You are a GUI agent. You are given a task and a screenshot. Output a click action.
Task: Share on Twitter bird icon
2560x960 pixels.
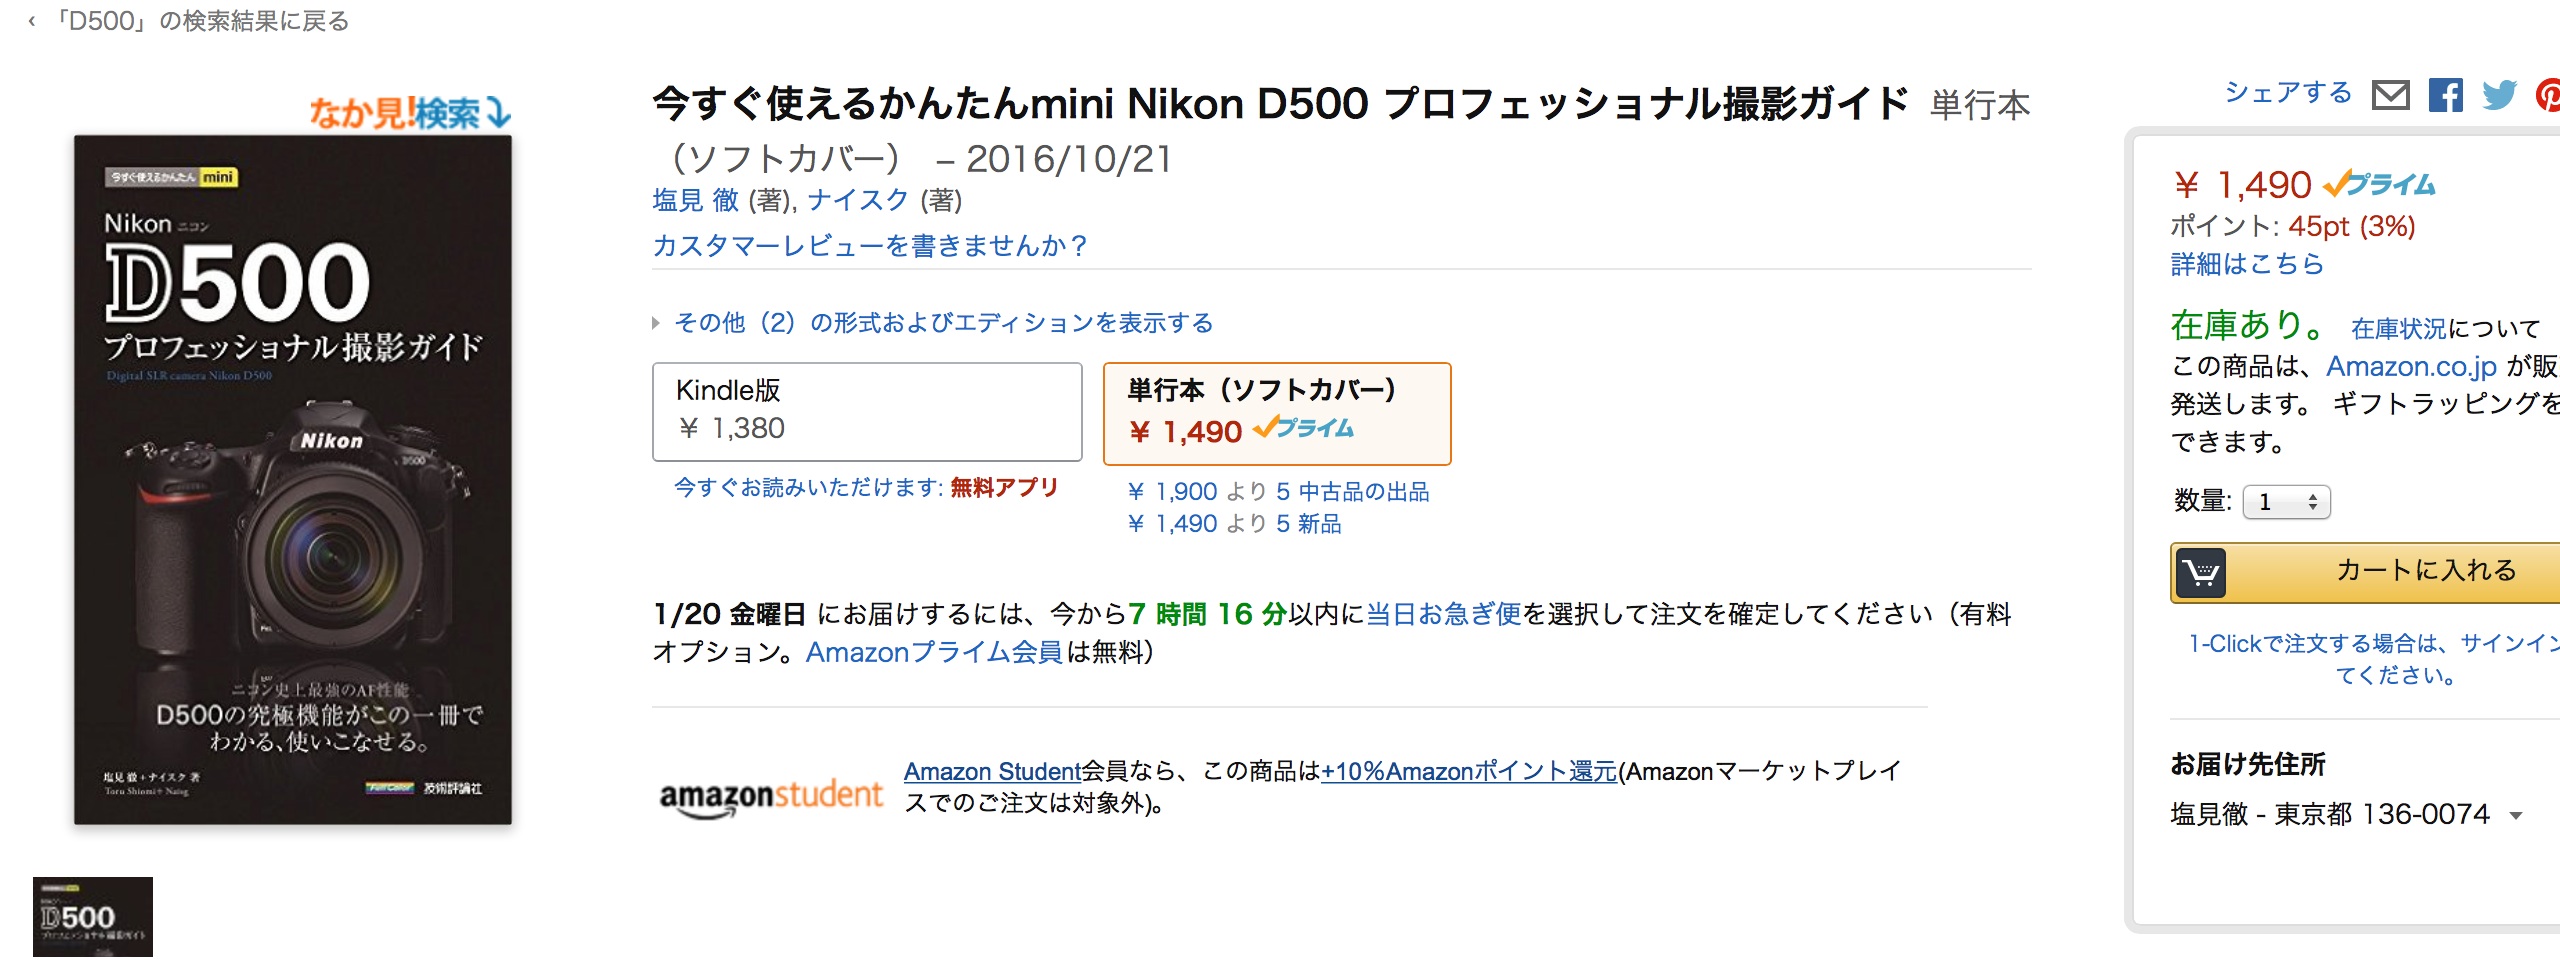click(2499, 95)
